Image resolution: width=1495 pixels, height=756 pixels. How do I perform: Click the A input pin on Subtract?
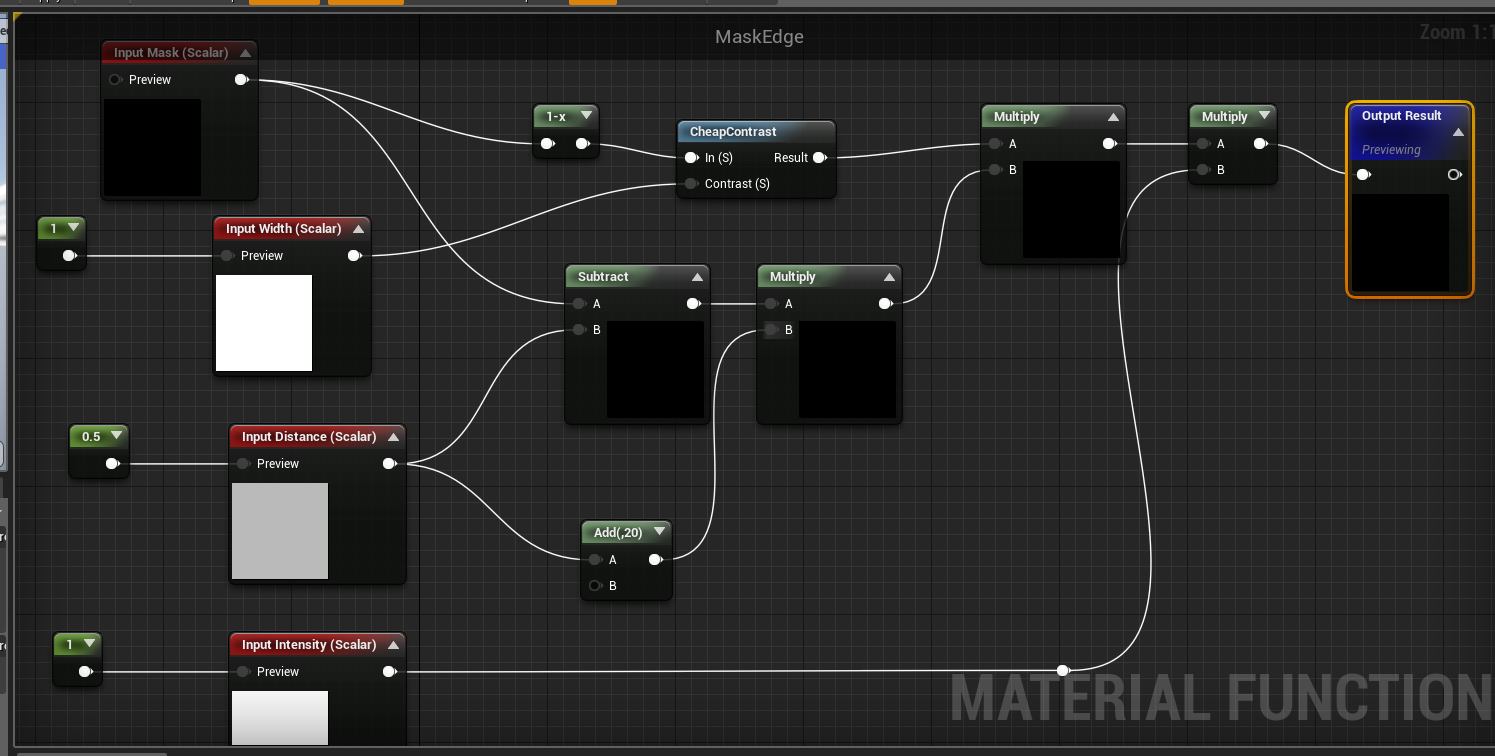579,303
